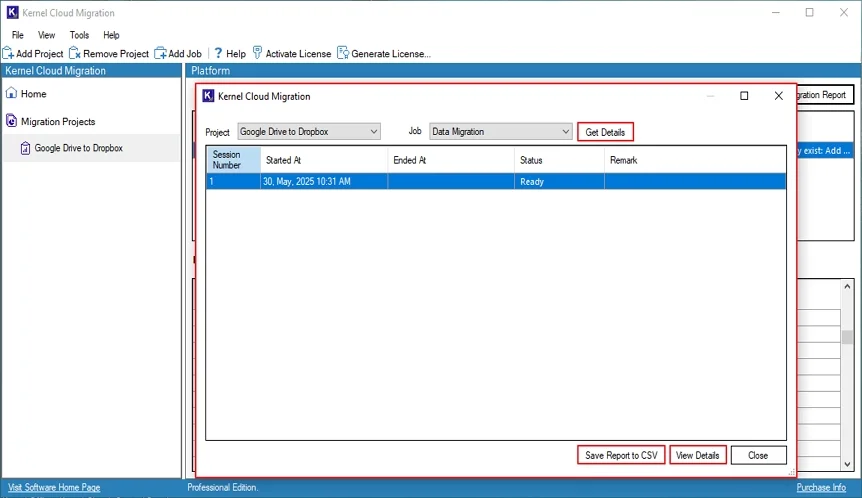Click the Get Details button

click(x=605, y=132)
